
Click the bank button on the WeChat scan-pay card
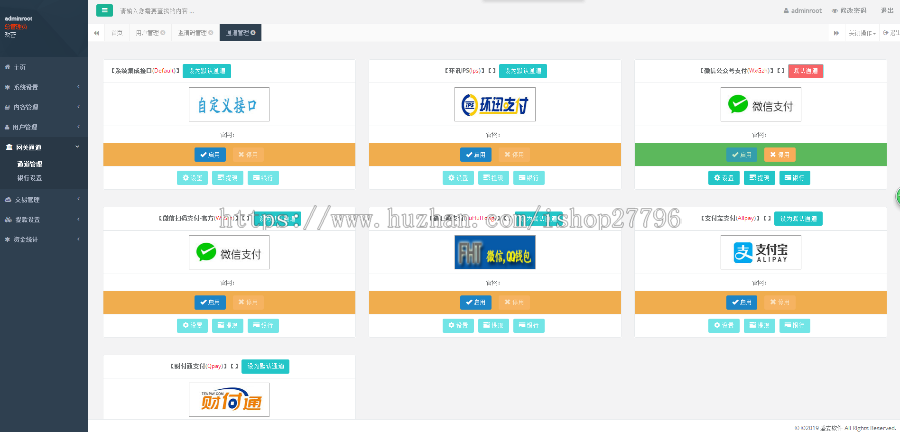tap(263, 326)
